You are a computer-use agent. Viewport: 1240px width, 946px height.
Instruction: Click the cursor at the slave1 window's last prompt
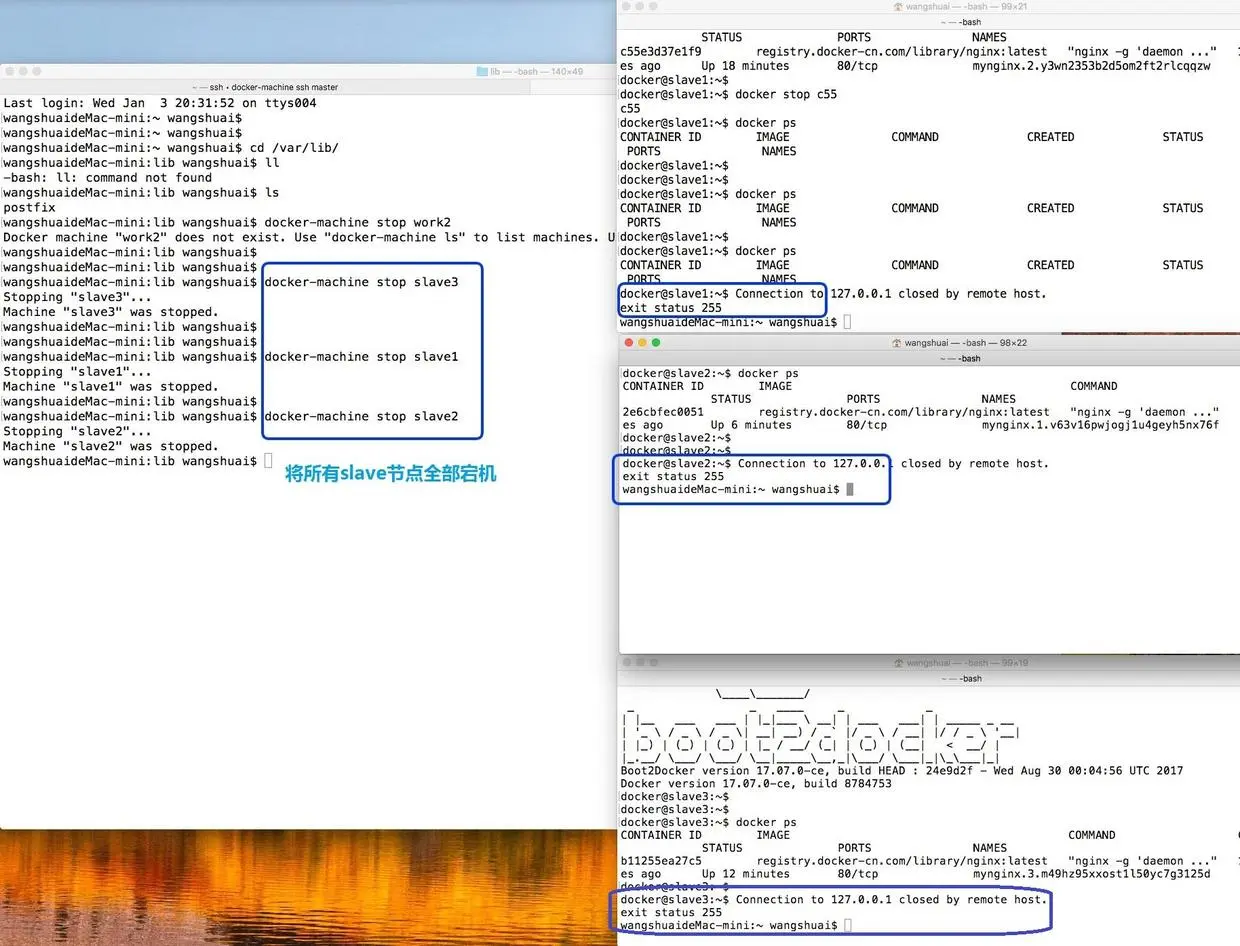847,322
